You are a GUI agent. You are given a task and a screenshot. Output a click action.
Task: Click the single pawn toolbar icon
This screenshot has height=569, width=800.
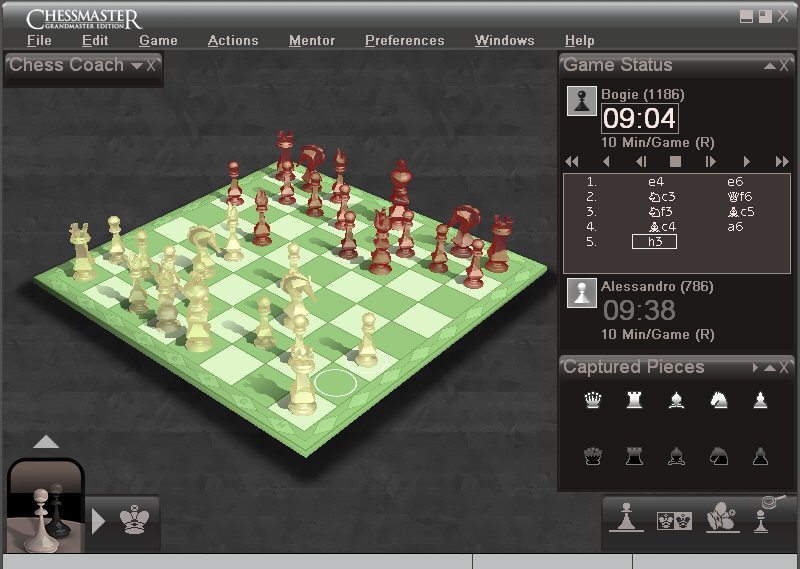click(x=626, y=517)
